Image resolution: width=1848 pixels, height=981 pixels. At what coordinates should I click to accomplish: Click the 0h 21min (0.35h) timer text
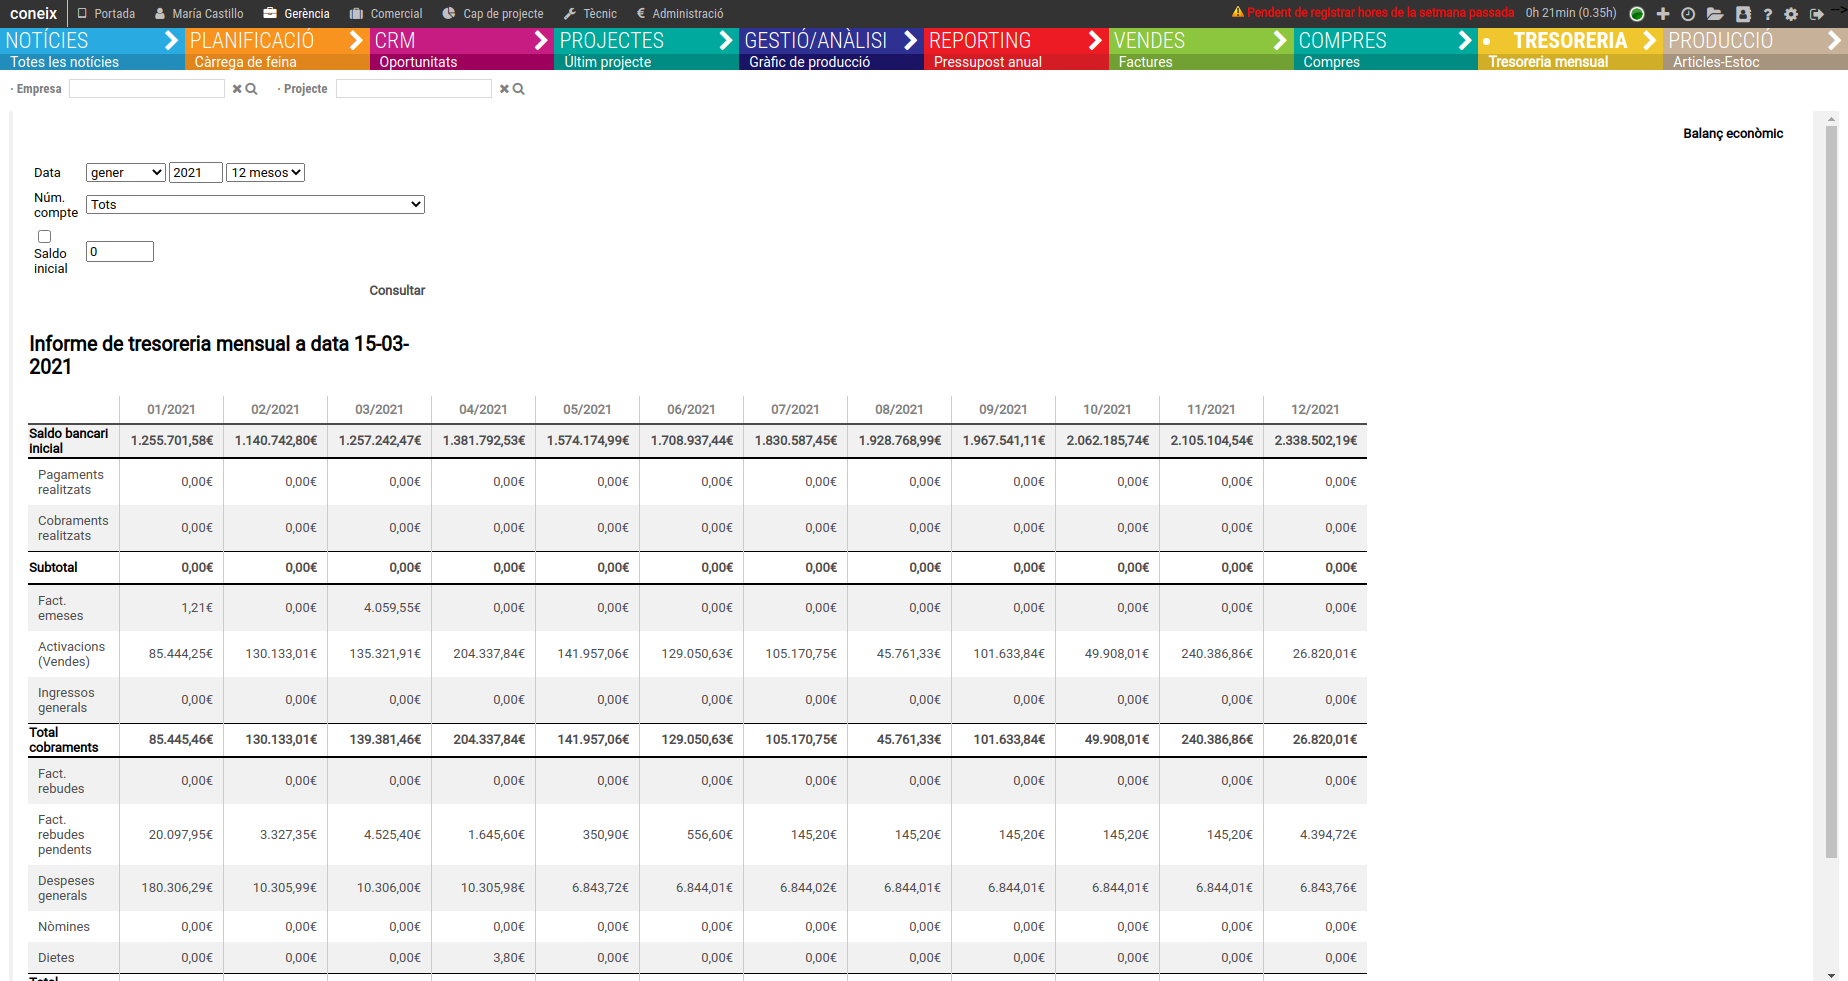tap(1571, 13)
